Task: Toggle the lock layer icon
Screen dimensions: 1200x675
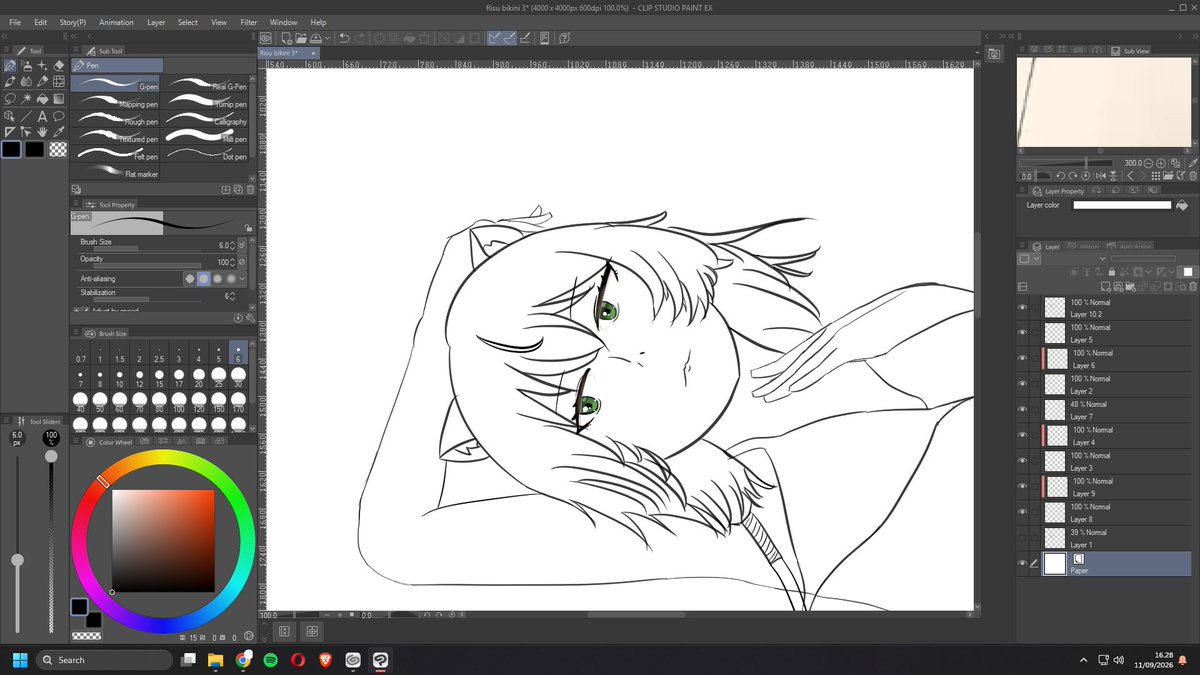Action: coord(1112,272)
